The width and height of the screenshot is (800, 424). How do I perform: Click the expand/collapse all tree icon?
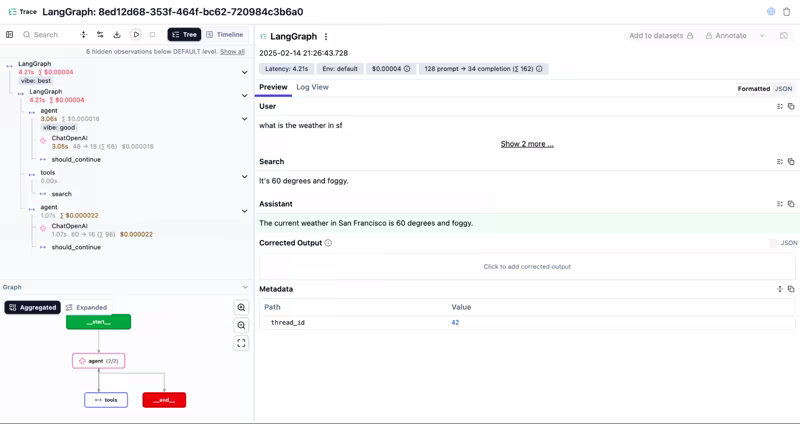pyautogui.click(x=84, y=35)
